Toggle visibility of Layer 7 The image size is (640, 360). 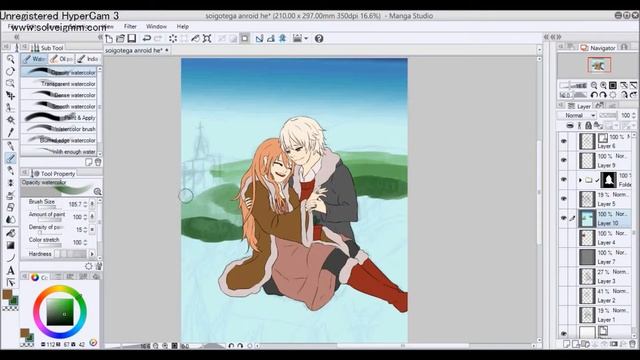(564, 257)
